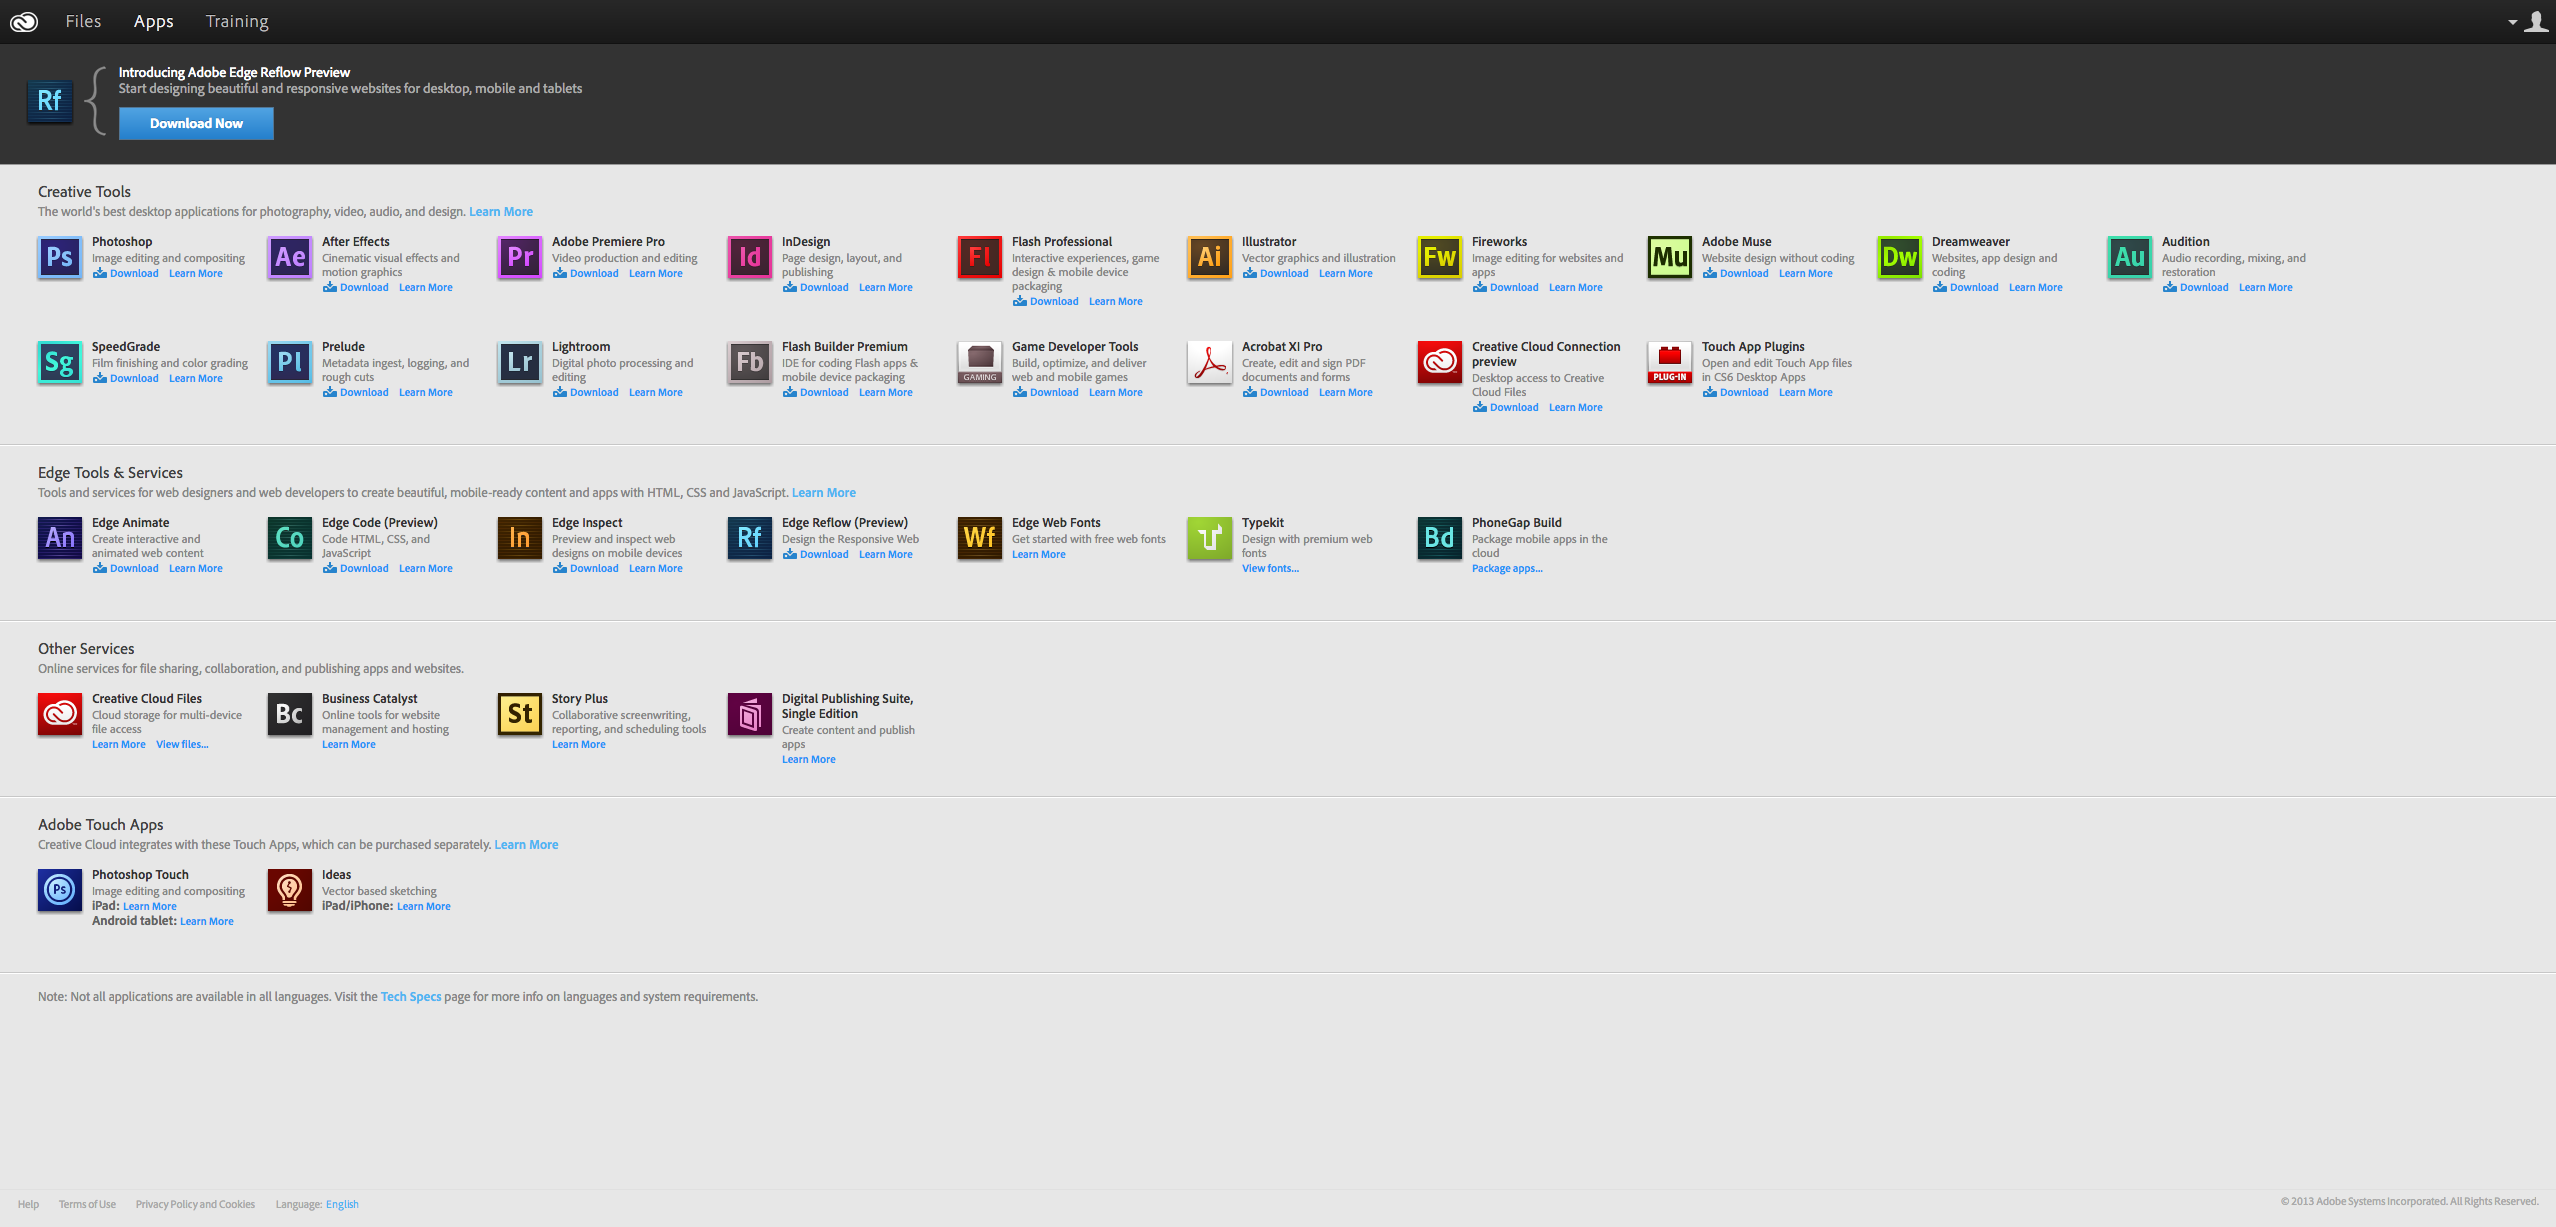Viewport: 2556px width, 1227px height.
Task: Click the Touch App Plugins icon
Action: [x=1670, y=363]
